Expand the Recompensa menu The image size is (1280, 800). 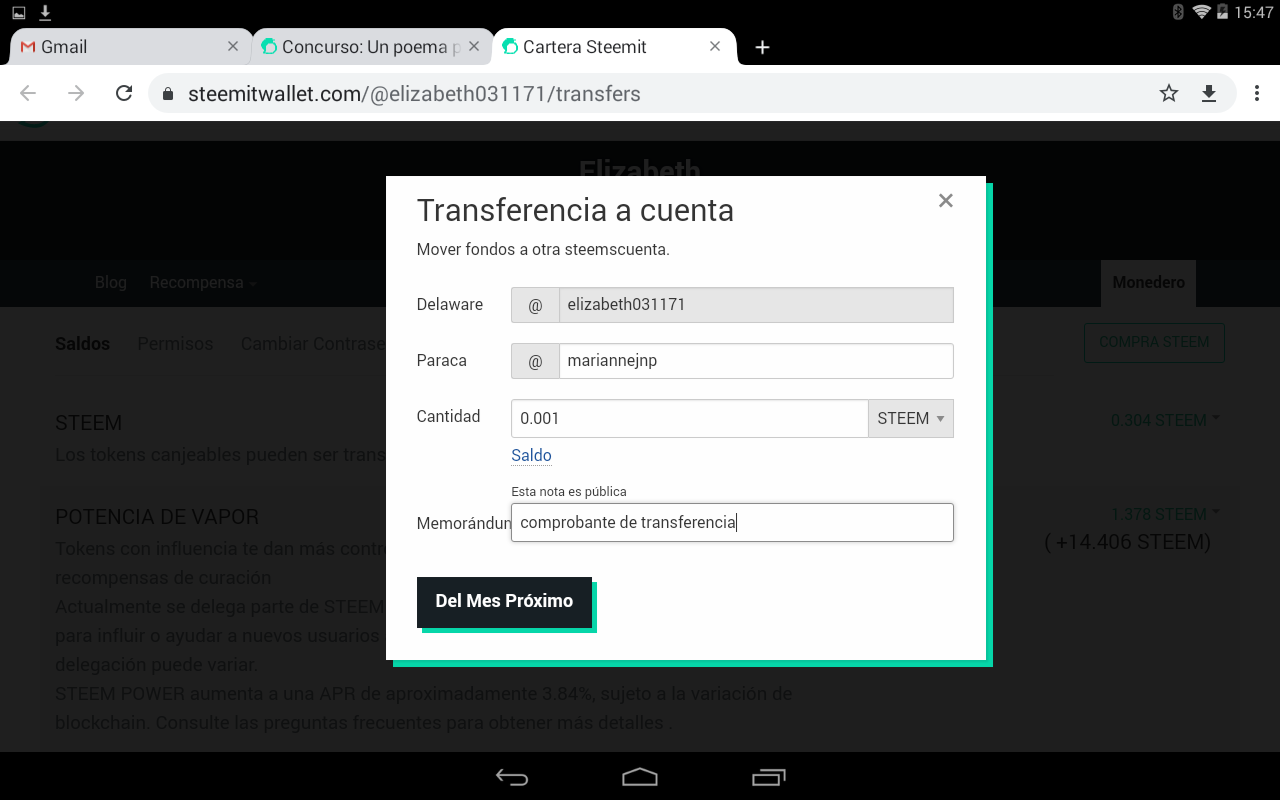tap(202, 282)
